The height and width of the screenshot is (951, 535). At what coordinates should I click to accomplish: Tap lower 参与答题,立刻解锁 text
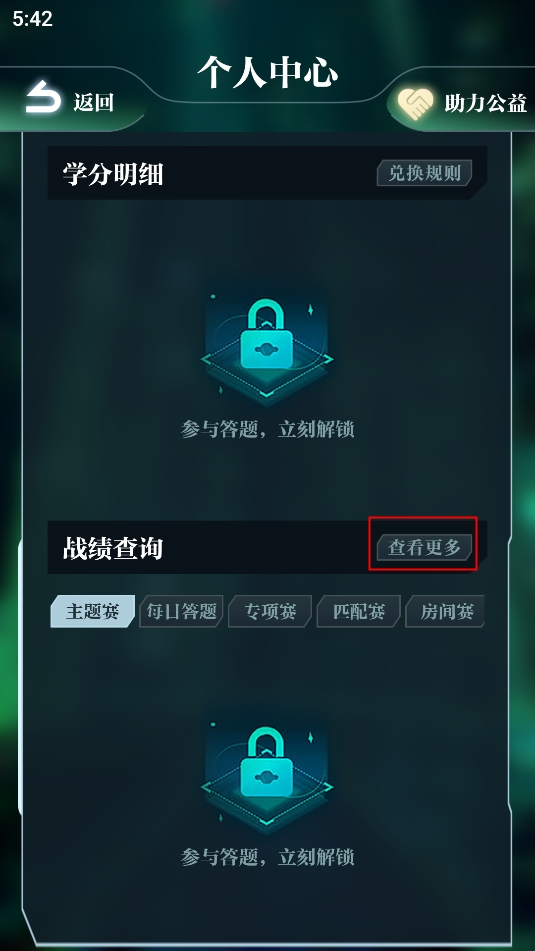(268, 857)
